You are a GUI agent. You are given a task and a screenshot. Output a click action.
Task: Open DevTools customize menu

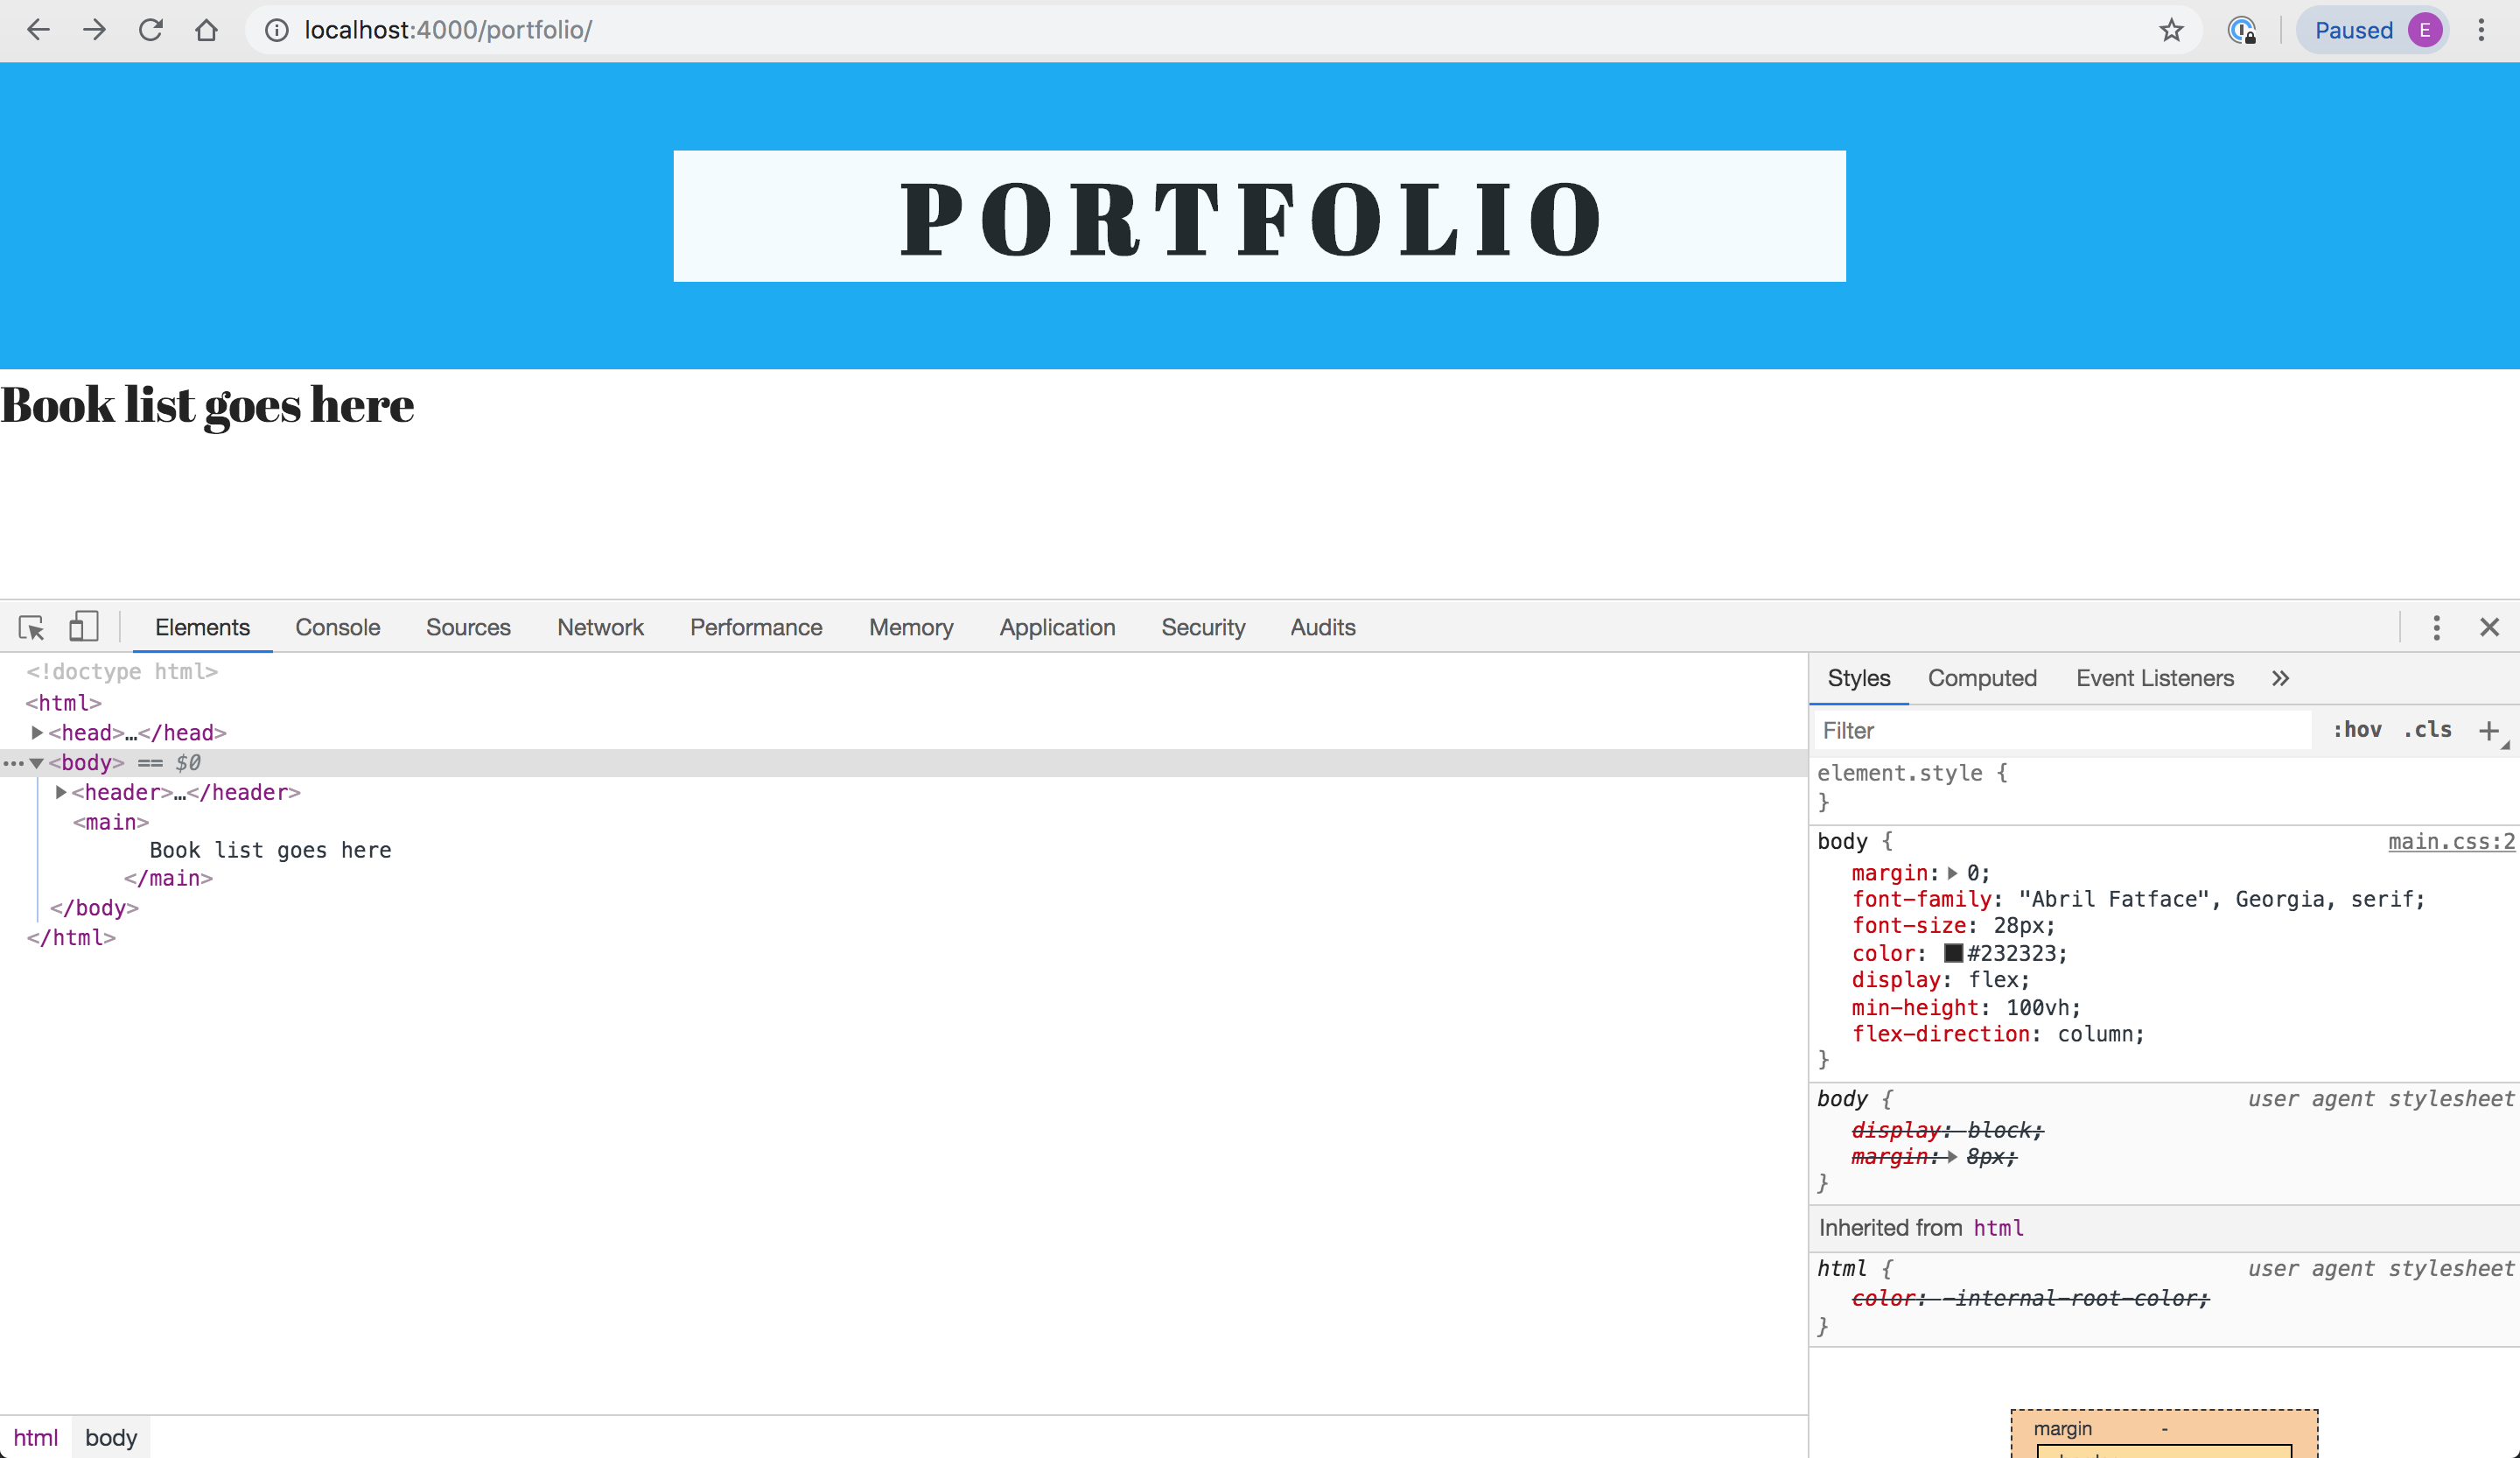(2436, 627)
